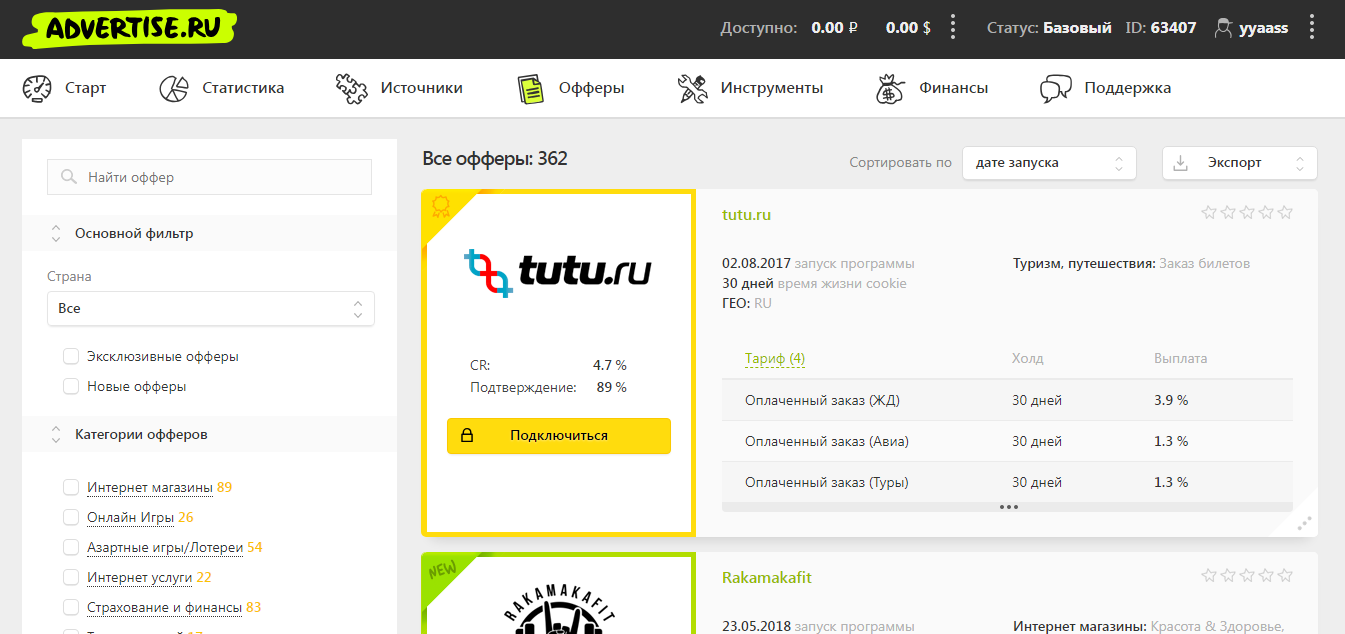Open the Страна dropdown showing Все
The height and width of the screenshot is (634, 1345).
[211, 308]
